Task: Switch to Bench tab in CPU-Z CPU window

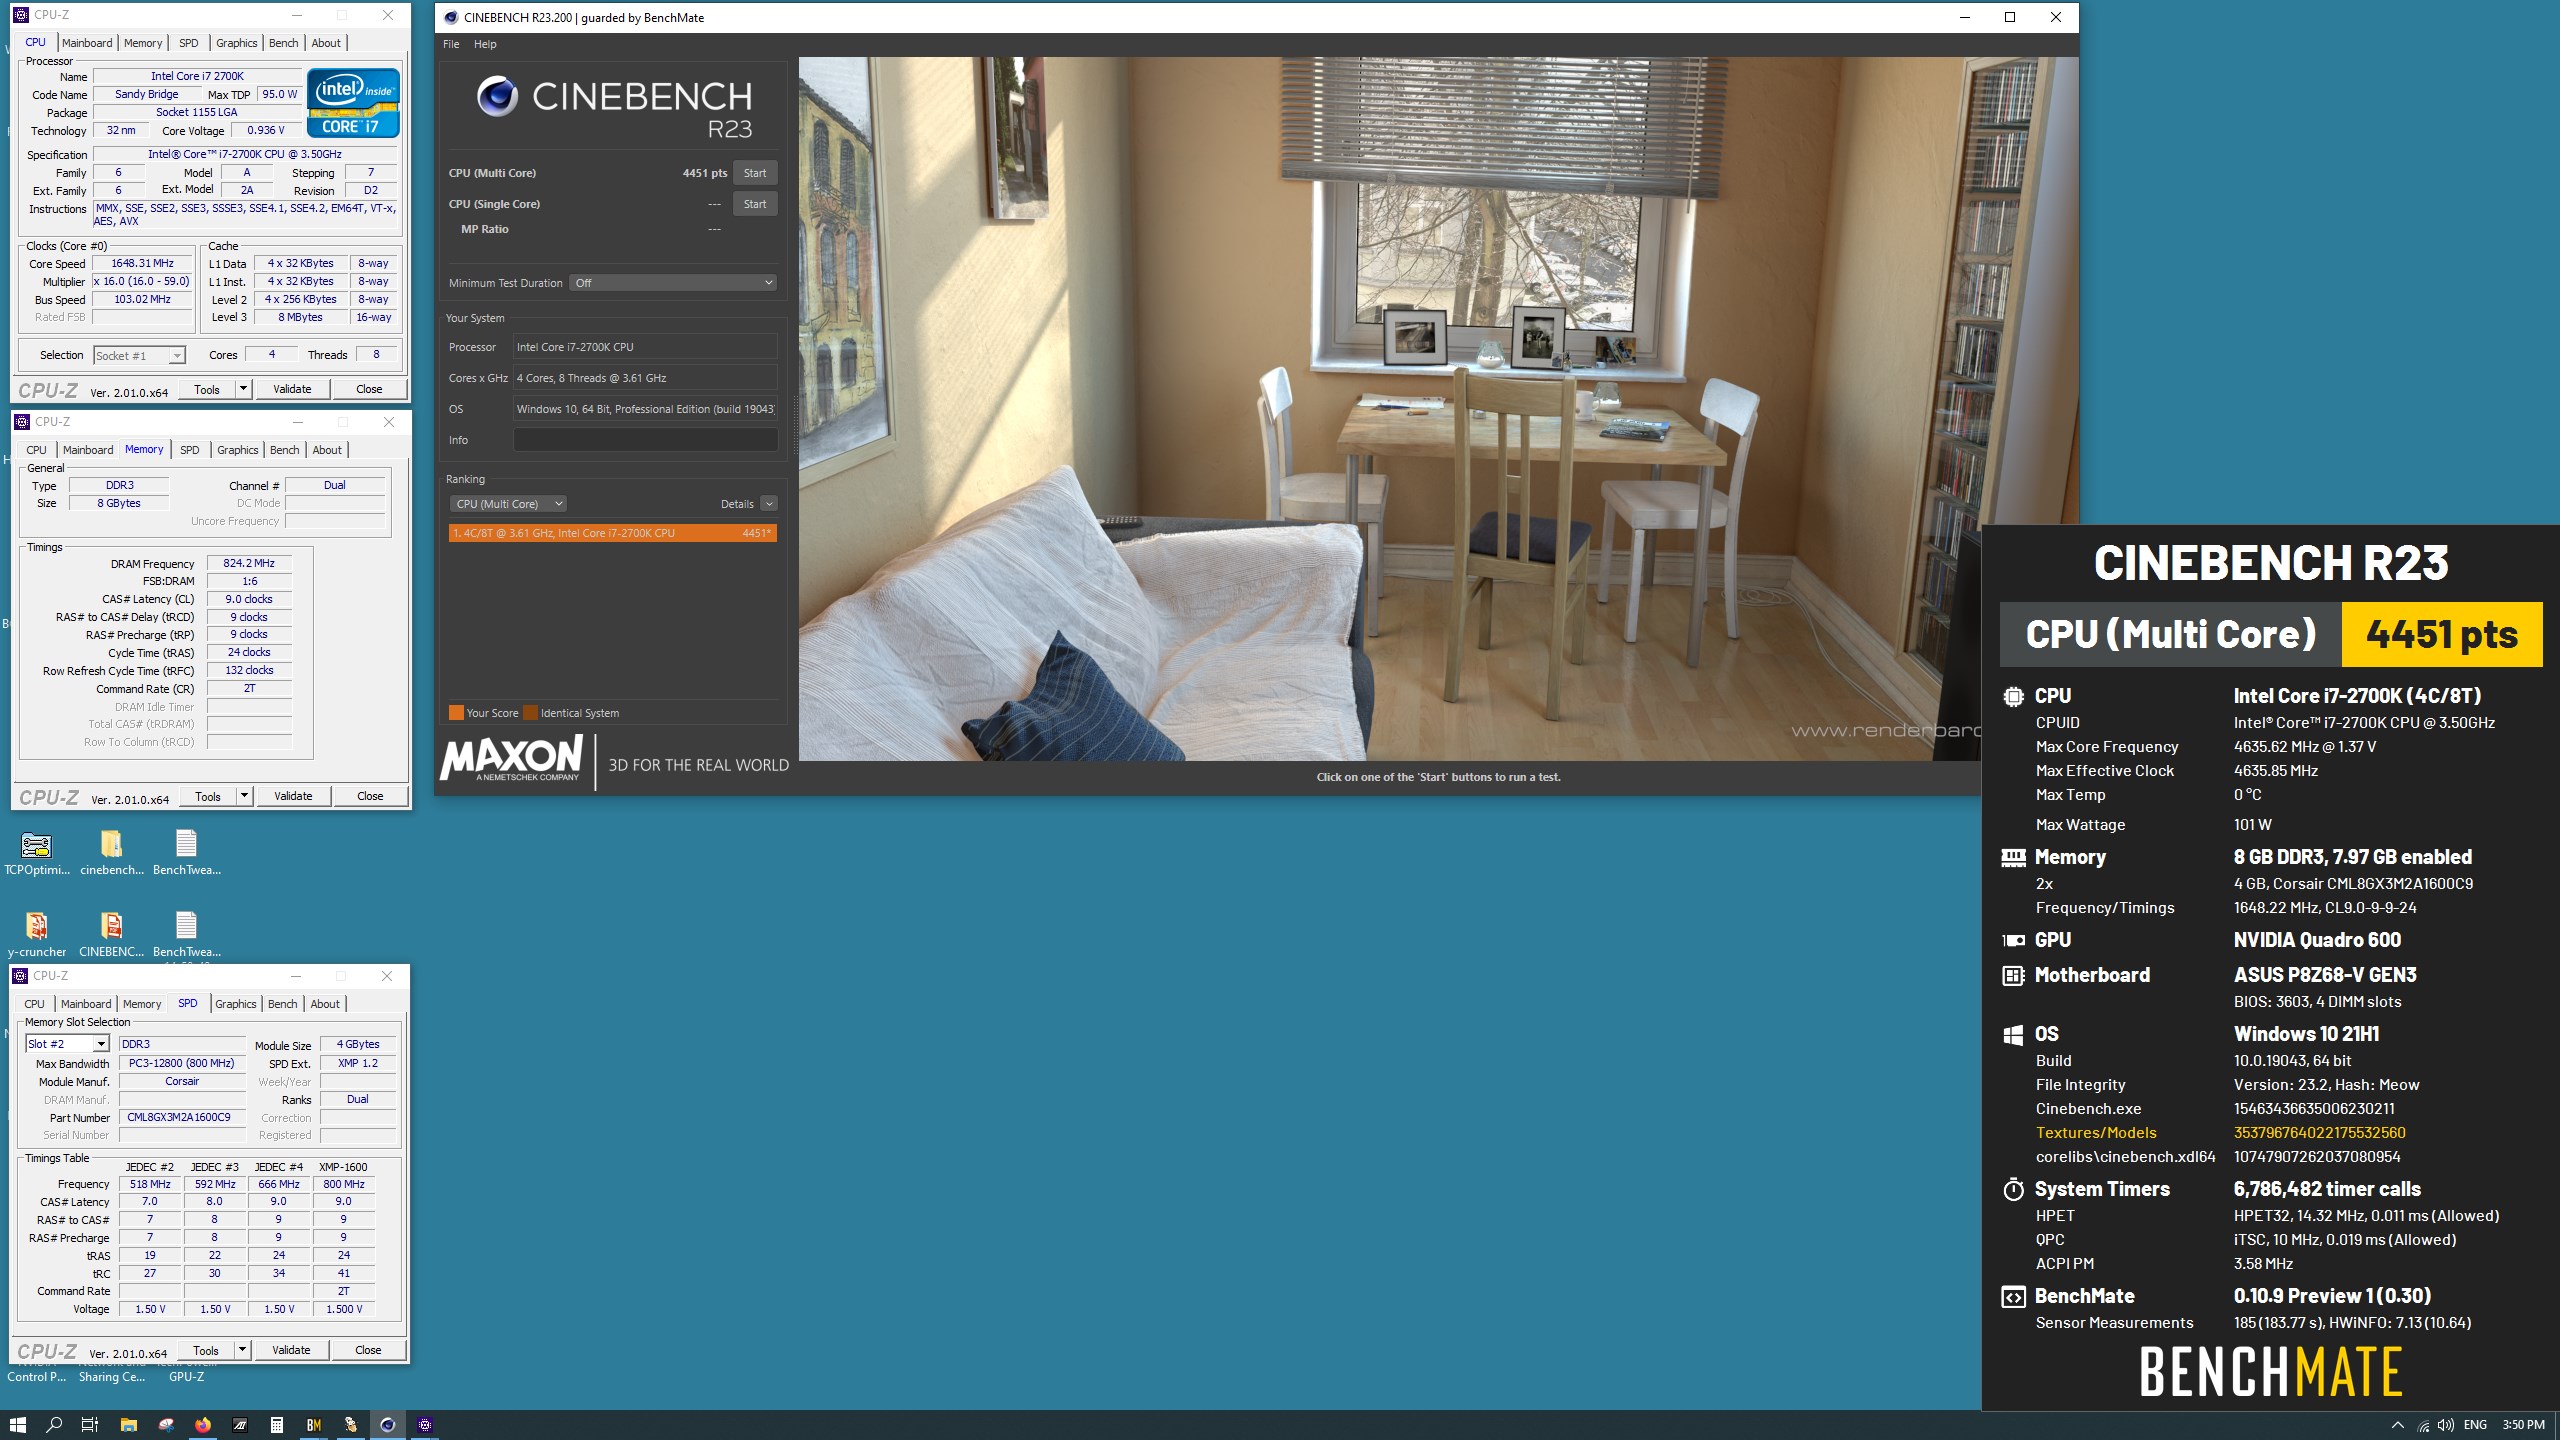Action: click(x=284, y=43)
